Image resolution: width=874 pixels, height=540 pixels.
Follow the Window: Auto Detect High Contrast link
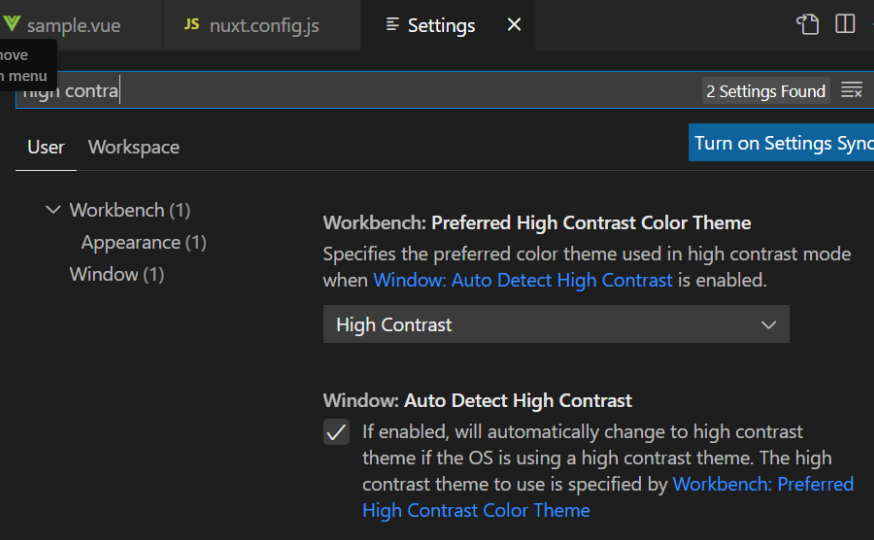coord(522,280)
